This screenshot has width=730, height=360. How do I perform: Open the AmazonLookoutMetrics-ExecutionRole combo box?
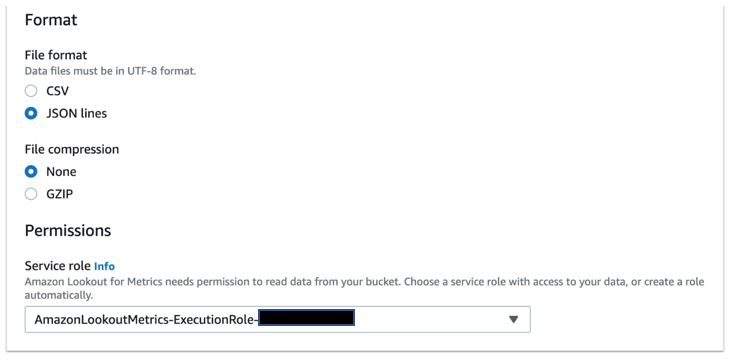tap(277, 319)
